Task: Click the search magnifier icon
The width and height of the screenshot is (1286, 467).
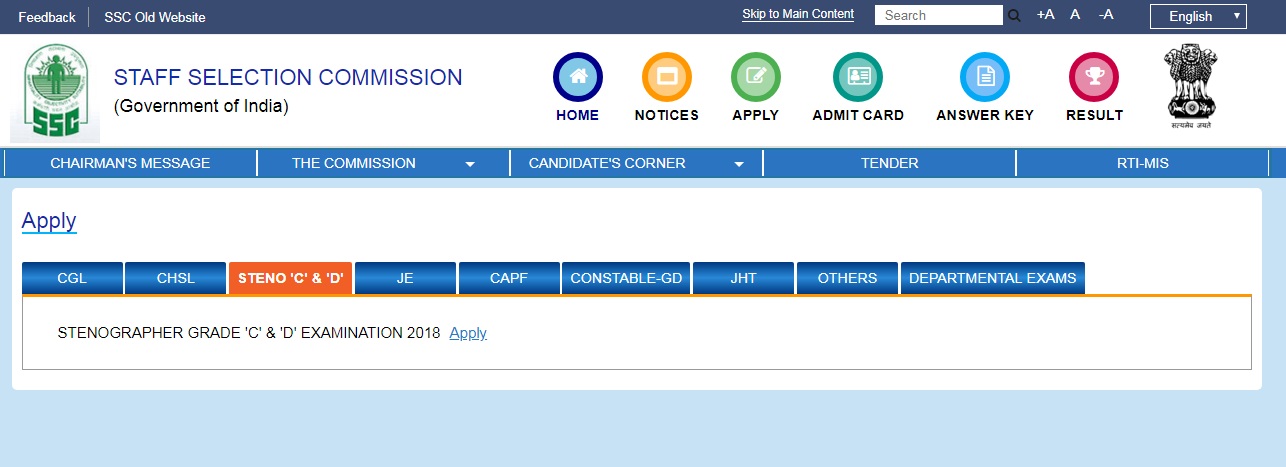Action: [1014, 16]
